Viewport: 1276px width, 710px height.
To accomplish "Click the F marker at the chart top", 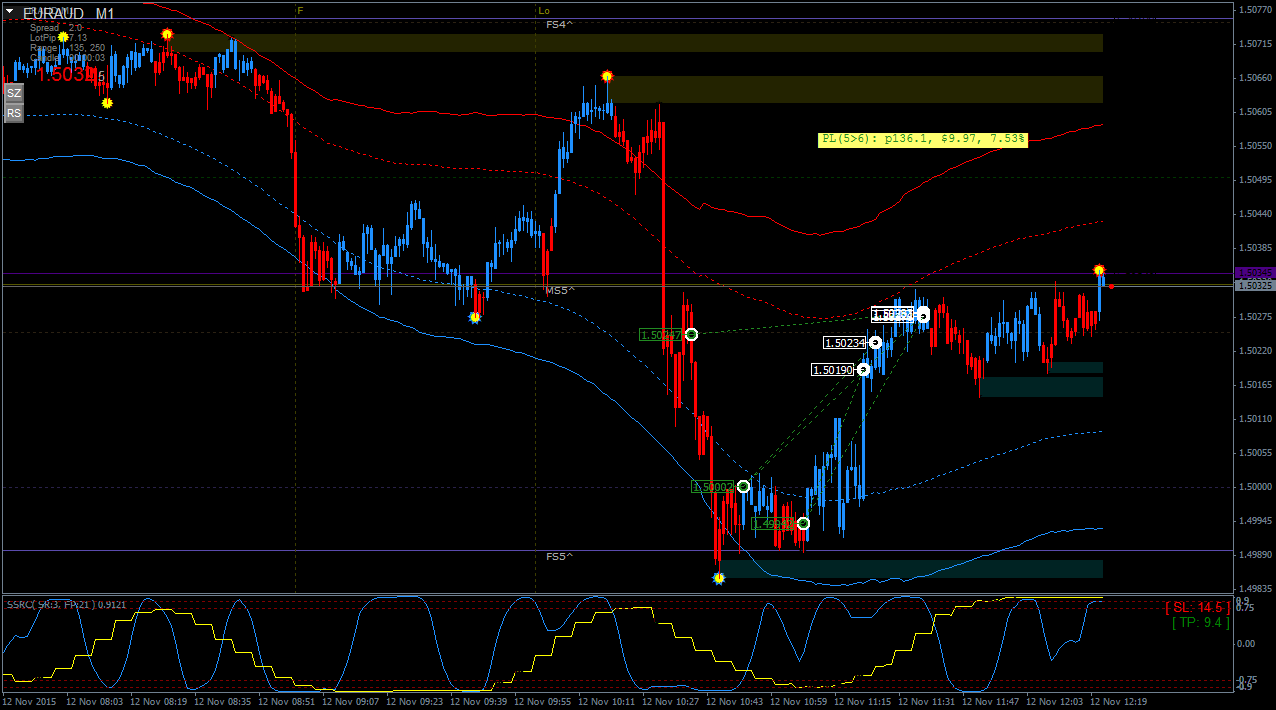I will [x=300, y=10].
